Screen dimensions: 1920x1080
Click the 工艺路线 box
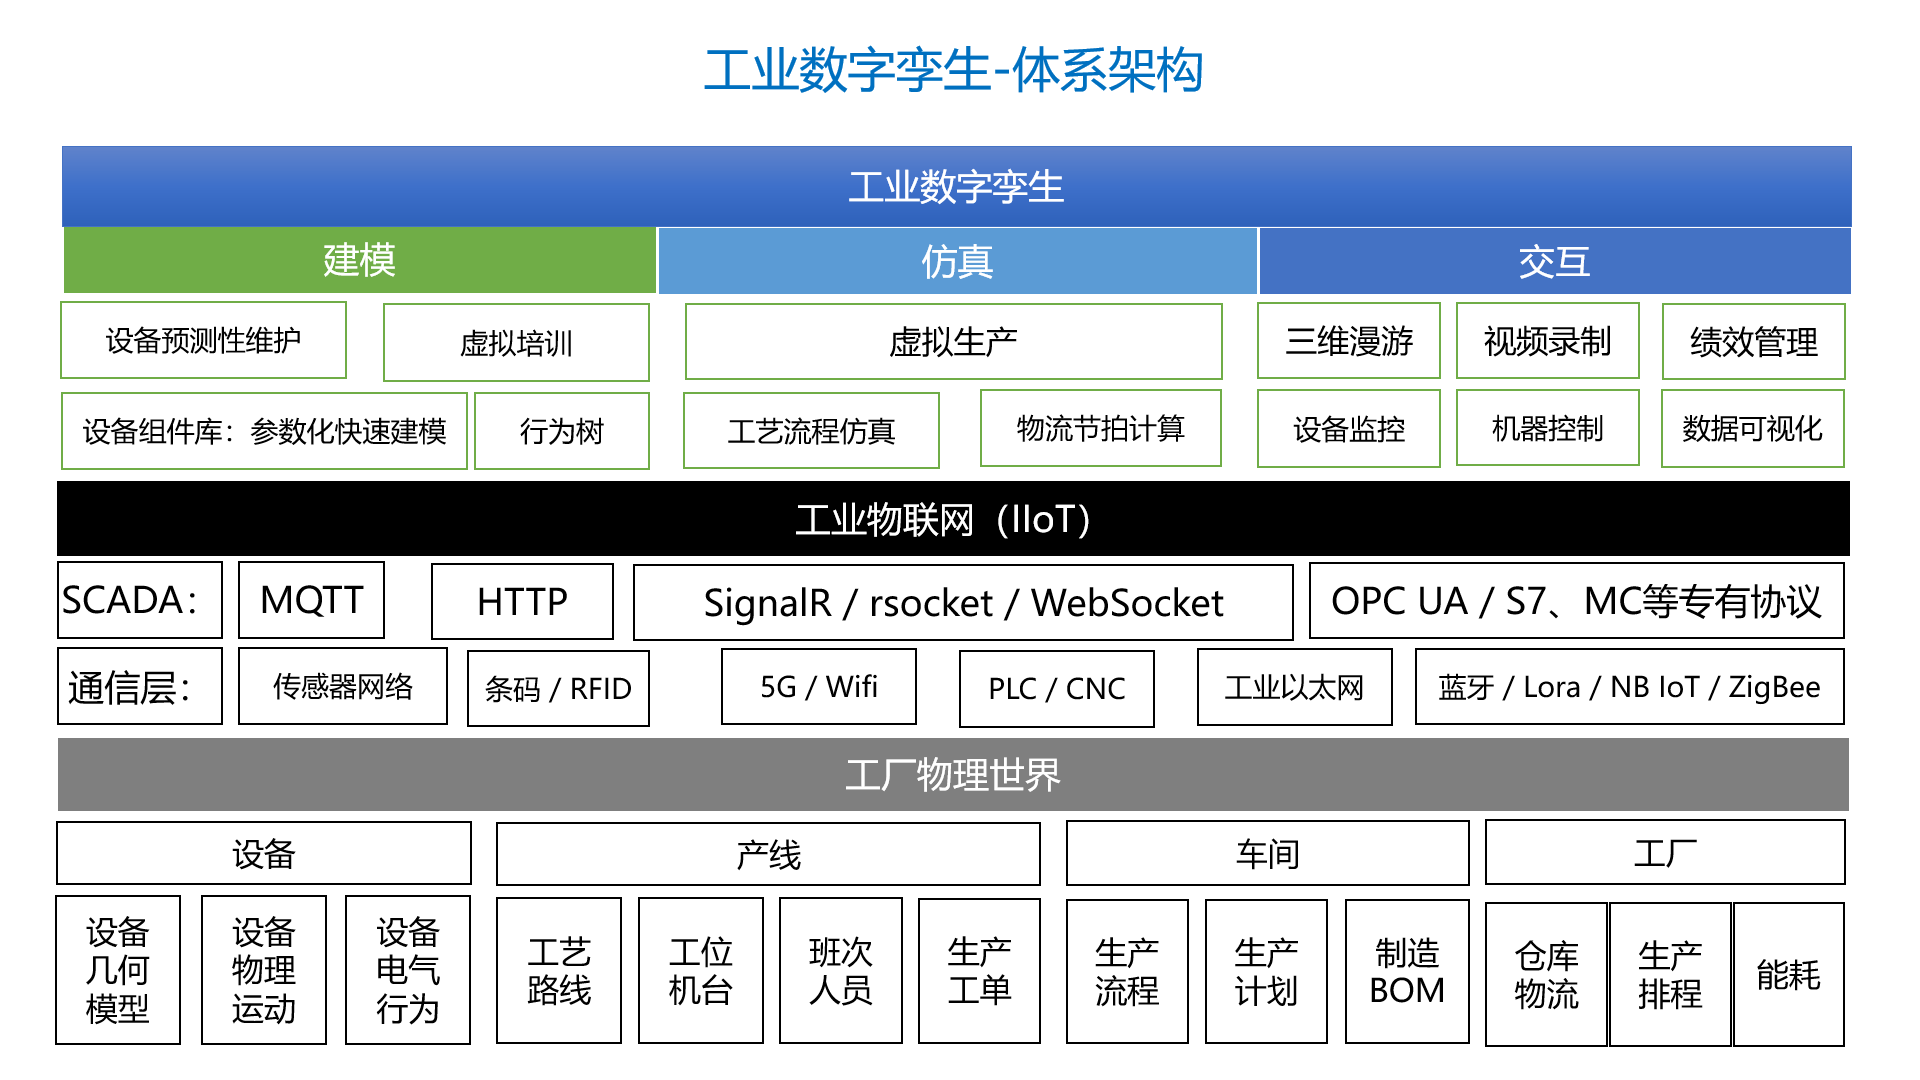pyautogui.click(x=559, y=971)
